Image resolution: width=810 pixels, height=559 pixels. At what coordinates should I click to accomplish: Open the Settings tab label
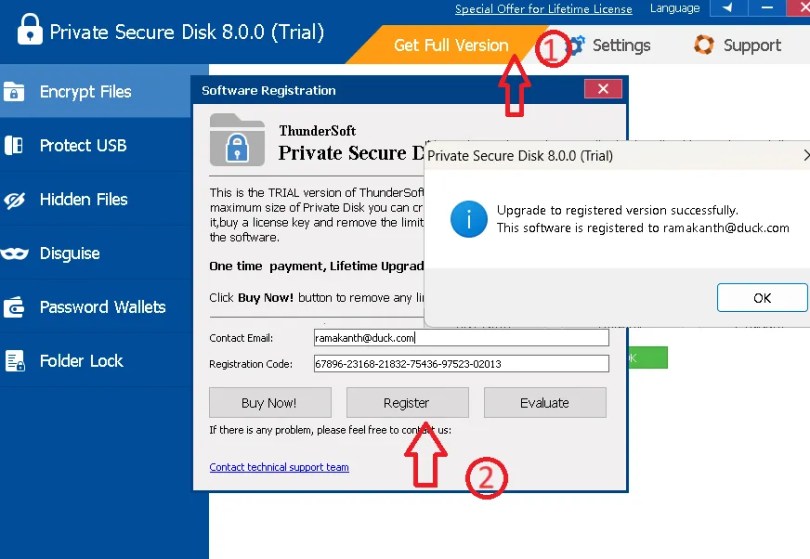point(621,45)
